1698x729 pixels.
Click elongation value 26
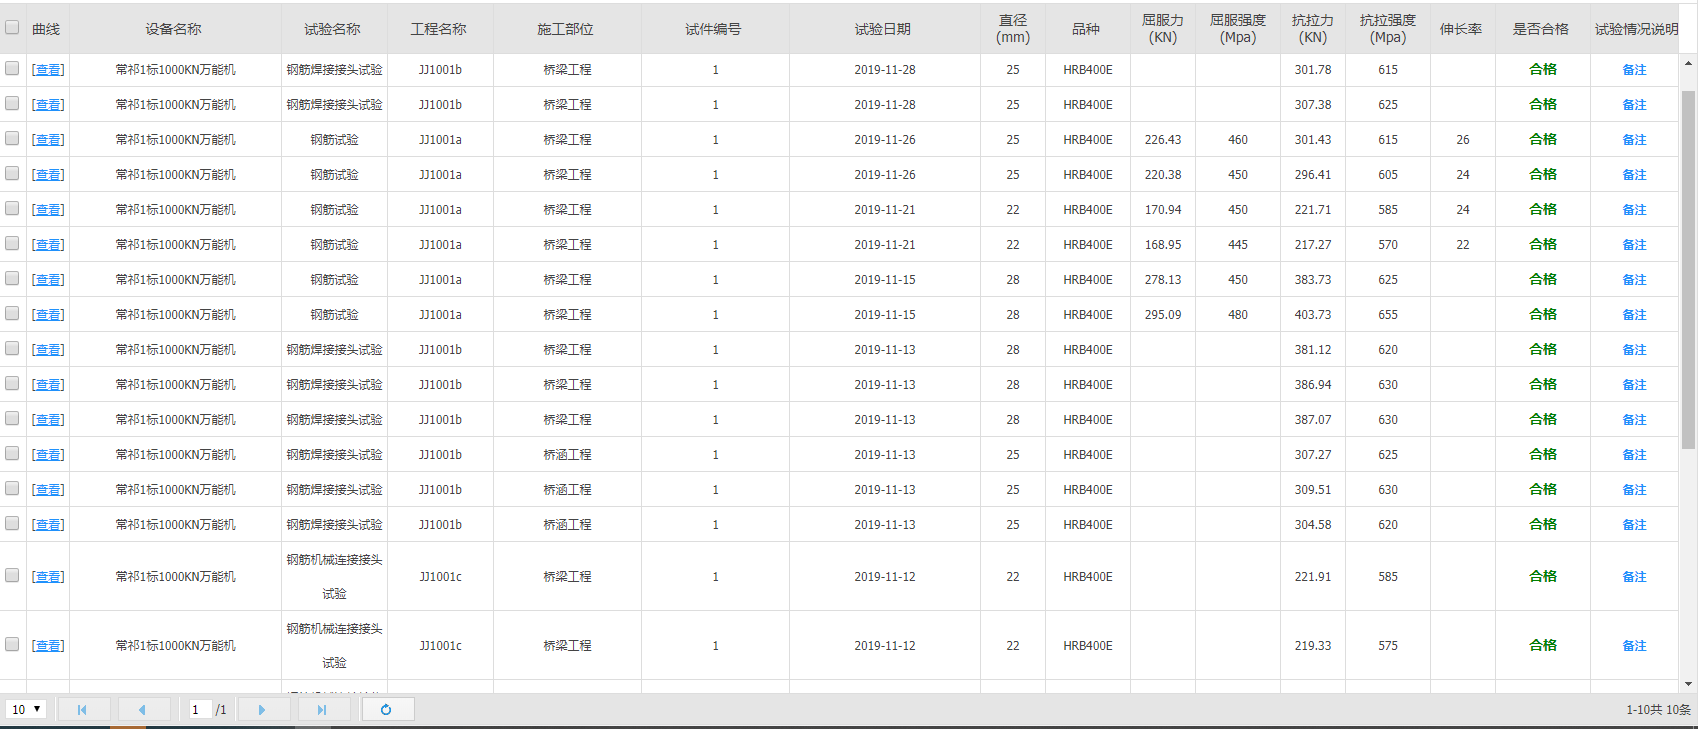click(1463, 140)
